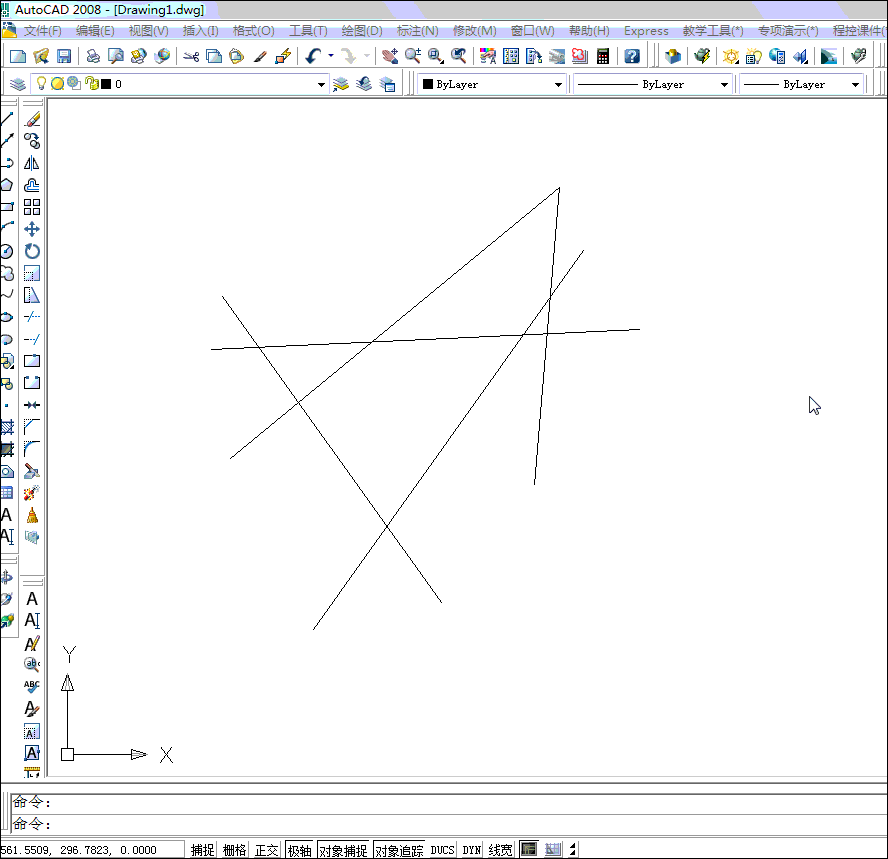The image size is (888, 859).
Task: Toggle 栅格 grid display
Action: (234, 850)
